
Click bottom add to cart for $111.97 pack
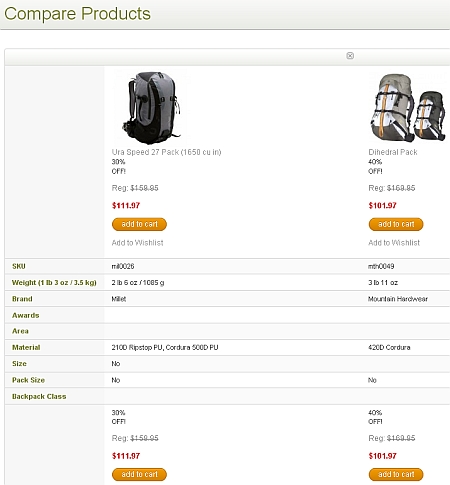[139, 474]
